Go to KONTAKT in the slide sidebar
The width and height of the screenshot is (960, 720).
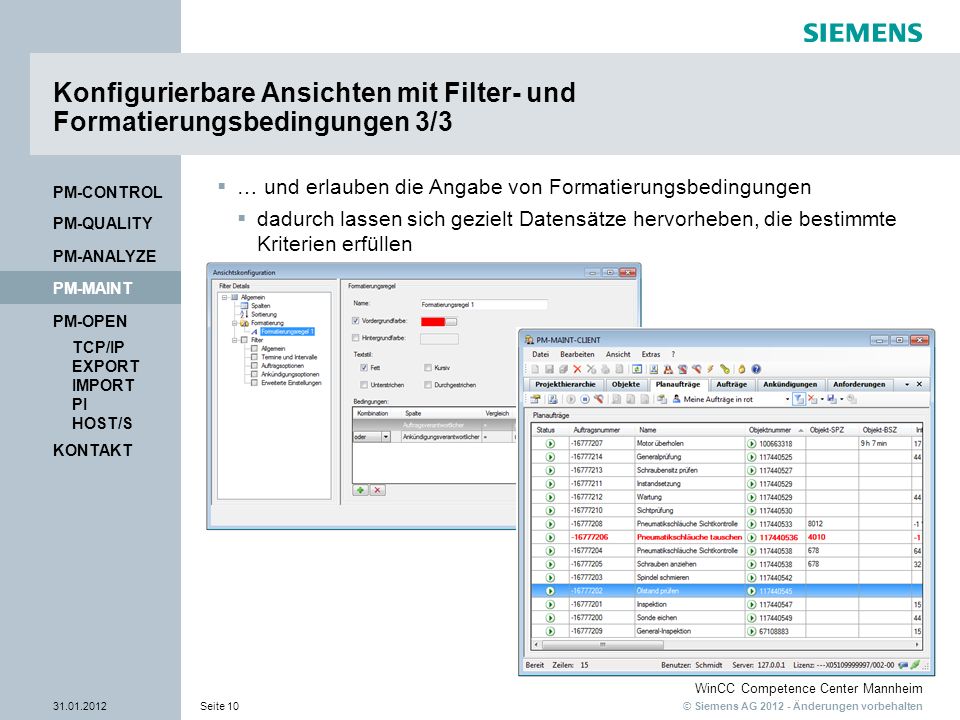point(92,450)
